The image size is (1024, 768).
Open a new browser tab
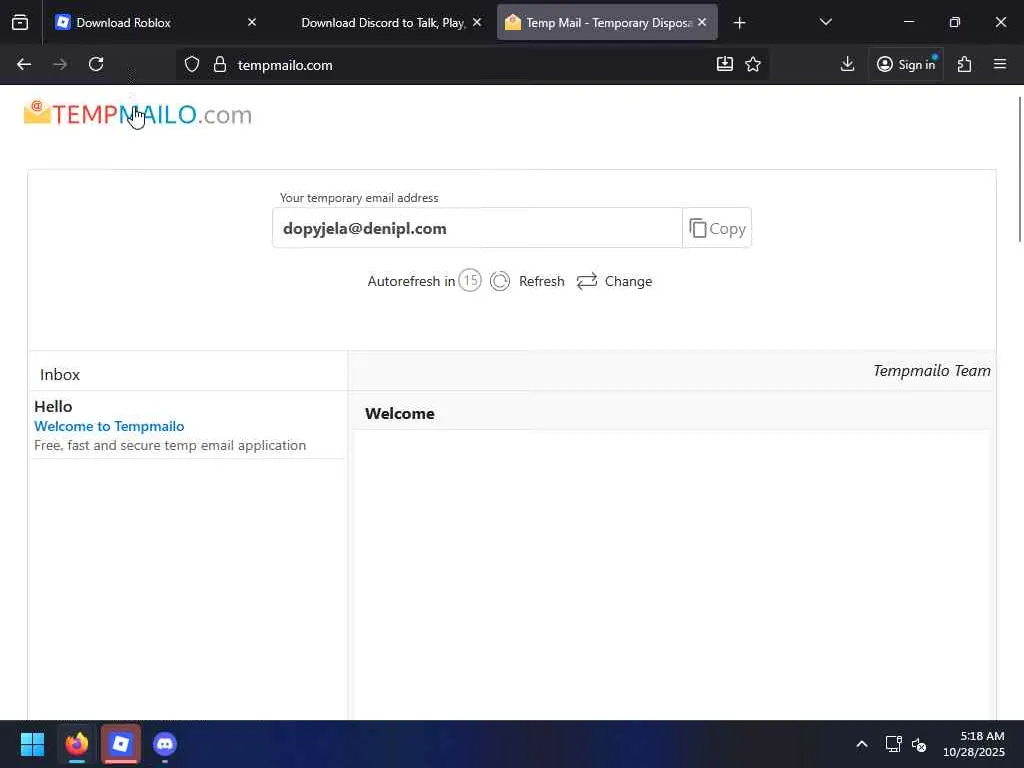coord(739,23)
